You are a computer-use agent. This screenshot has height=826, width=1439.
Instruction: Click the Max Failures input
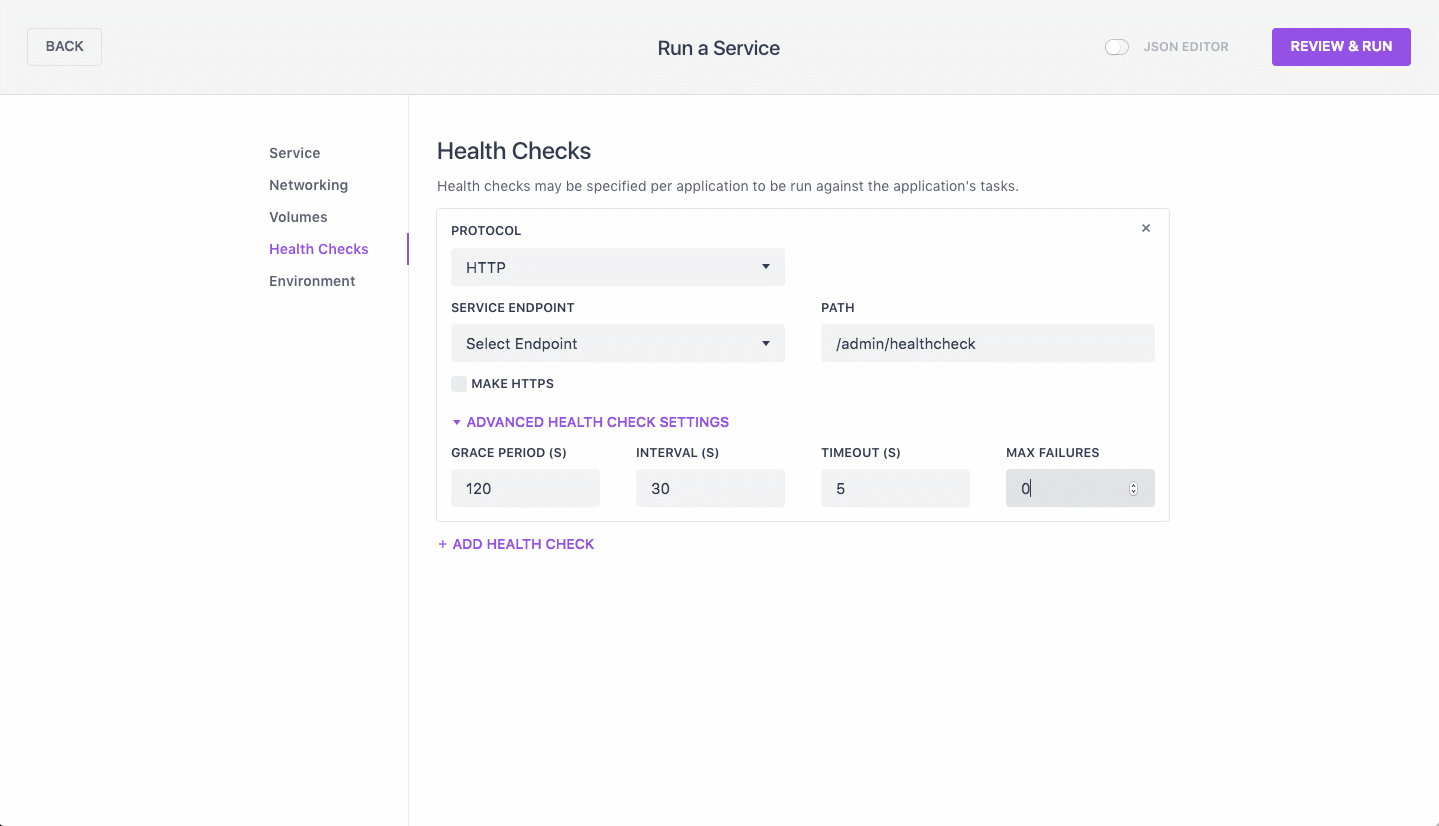coord(1080,488)
